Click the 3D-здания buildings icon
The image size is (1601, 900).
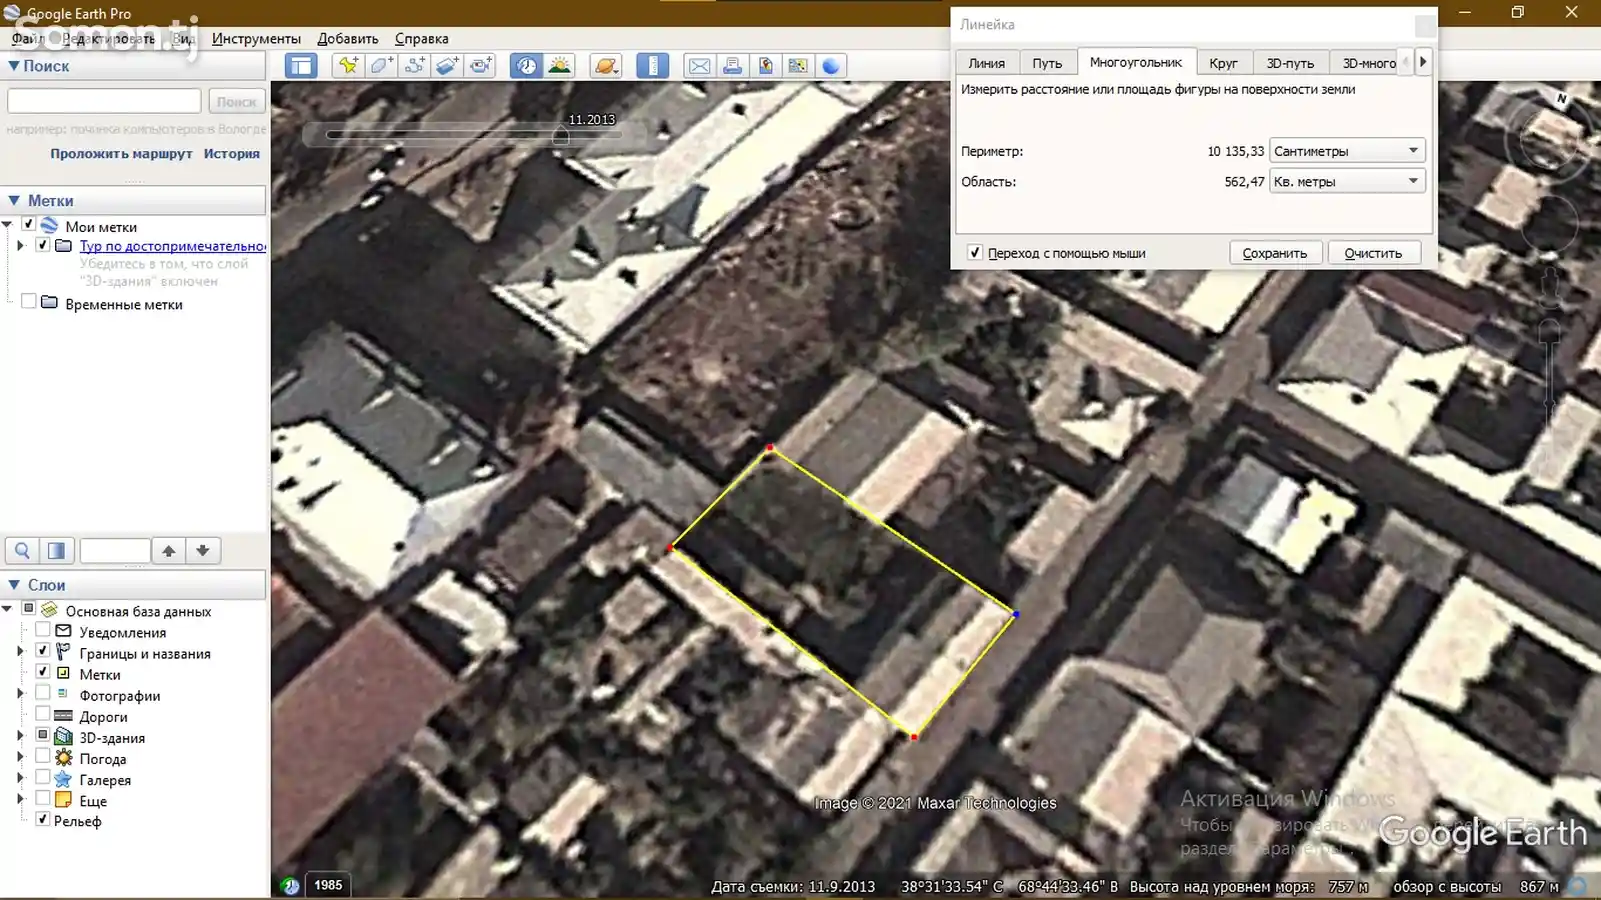(63, 737)
